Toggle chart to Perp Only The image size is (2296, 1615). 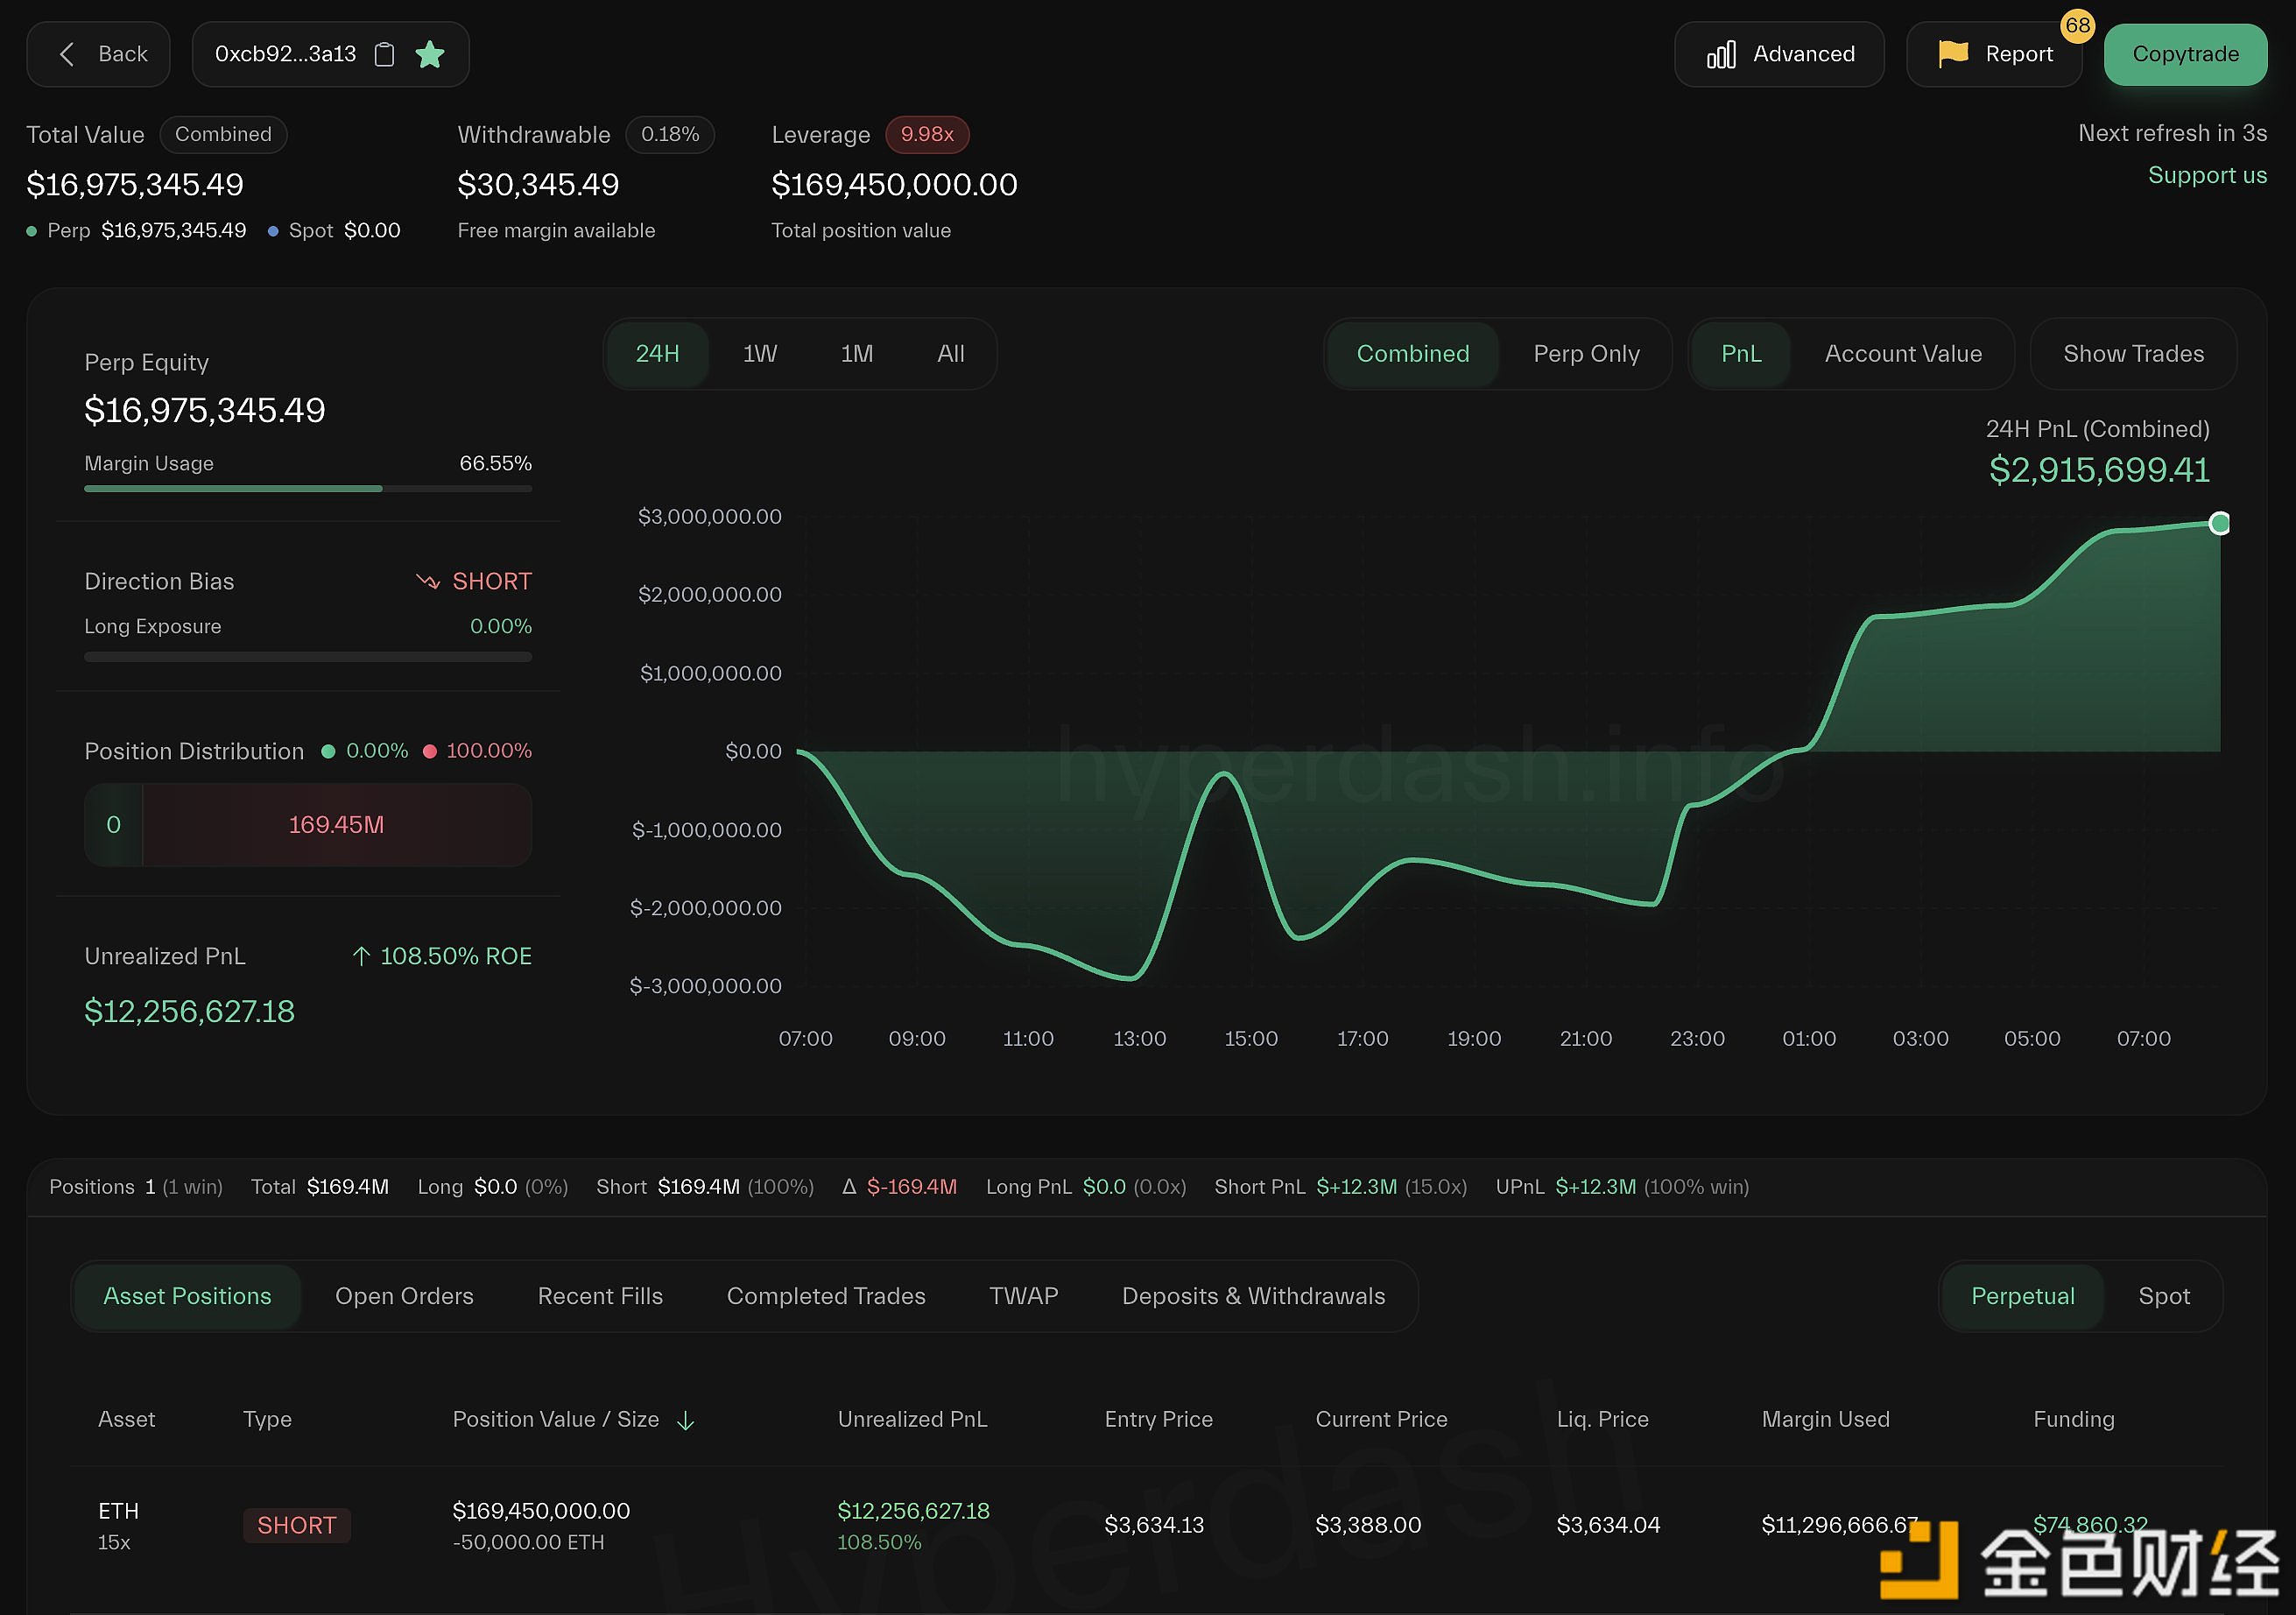[1586, 354]
